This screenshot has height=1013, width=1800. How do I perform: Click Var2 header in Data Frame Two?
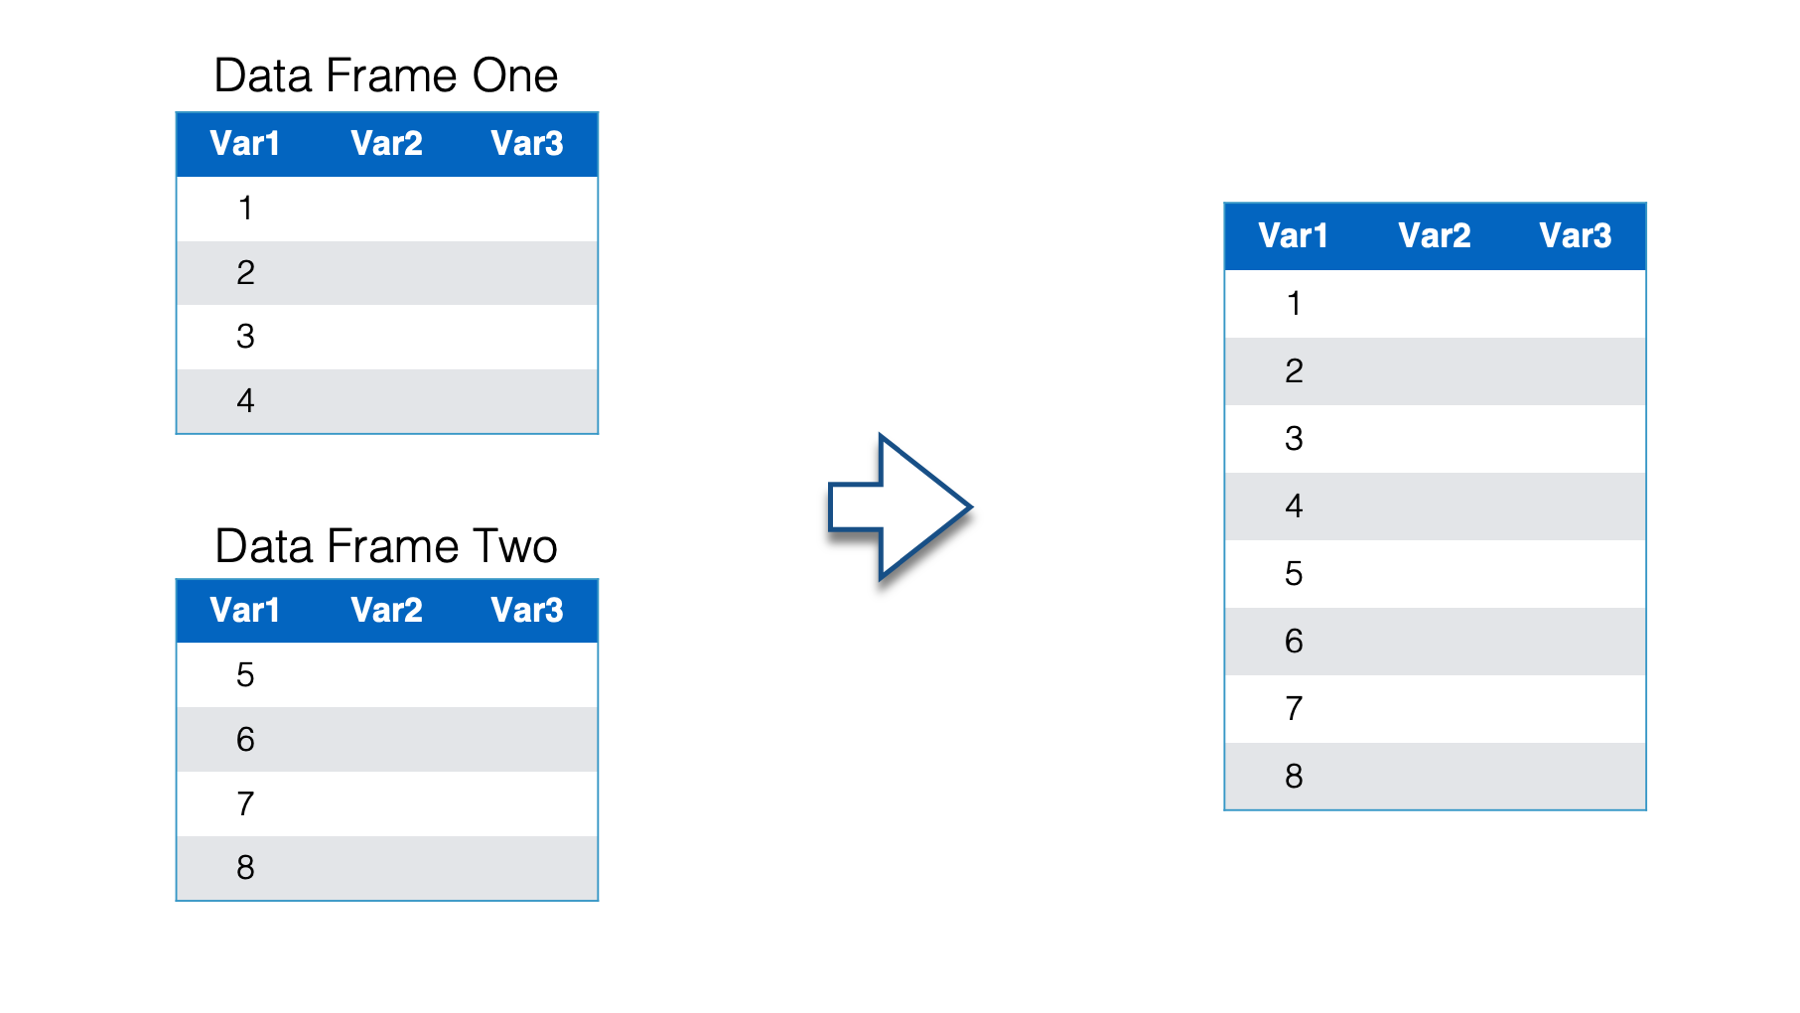coord(386,611)
